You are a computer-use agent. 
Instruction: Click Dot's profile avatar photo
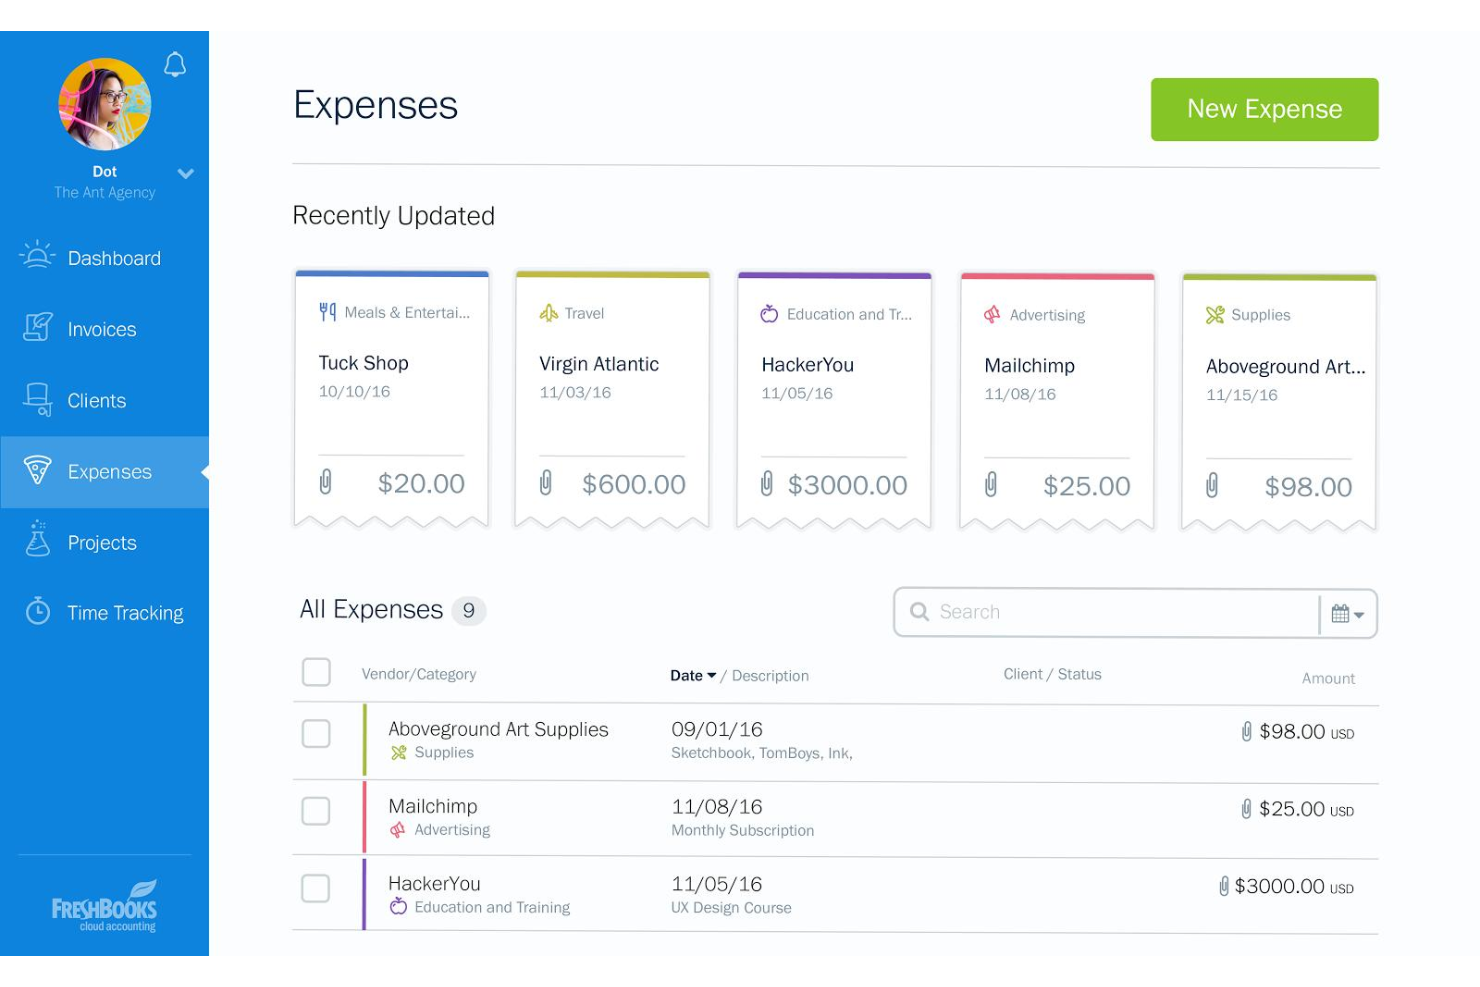click(105, 104)
